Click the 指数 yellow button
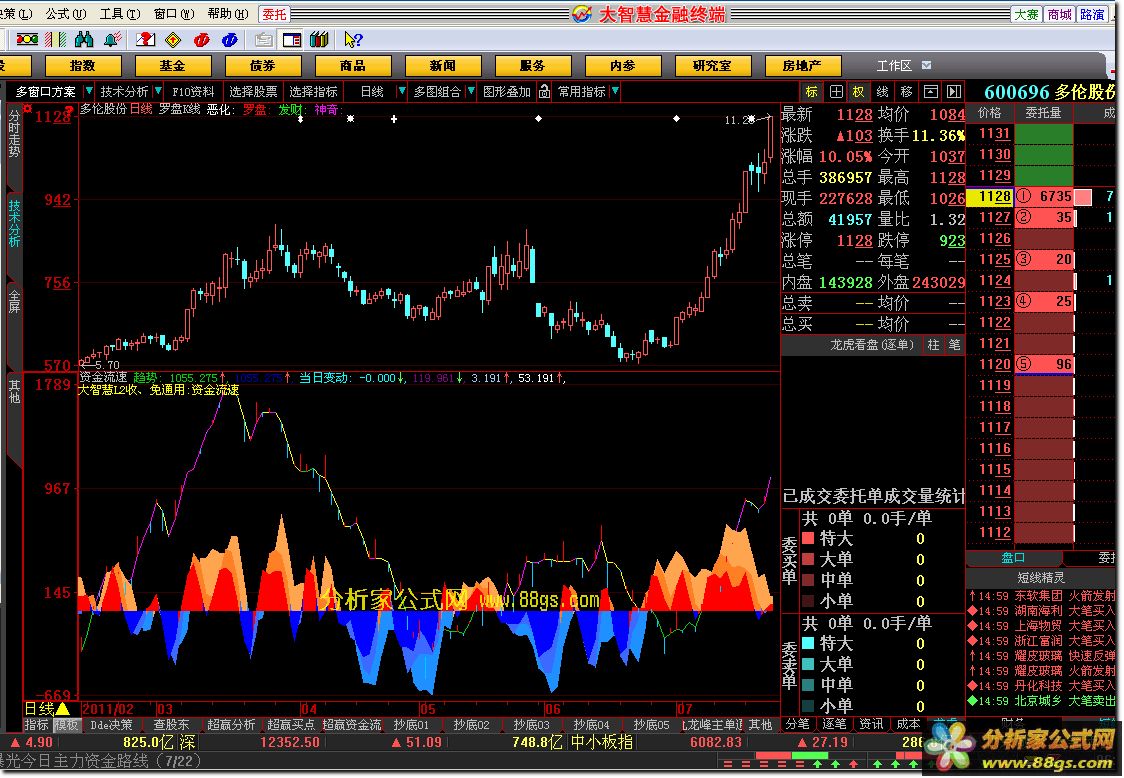The height and width of the screenshot is (778, 1124). pos(82,65)
